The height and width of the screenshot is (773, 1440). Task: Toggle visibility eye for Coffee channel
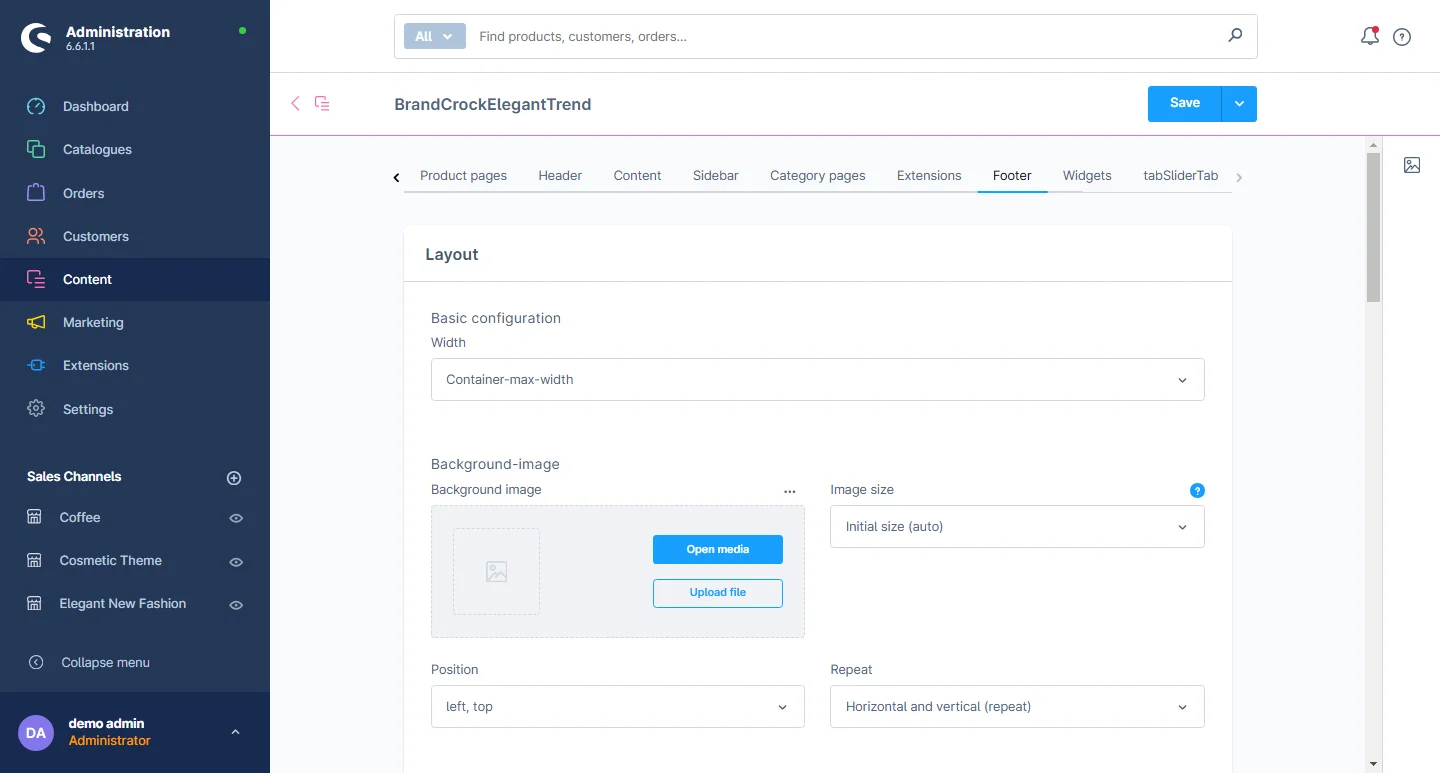point(236,518)
